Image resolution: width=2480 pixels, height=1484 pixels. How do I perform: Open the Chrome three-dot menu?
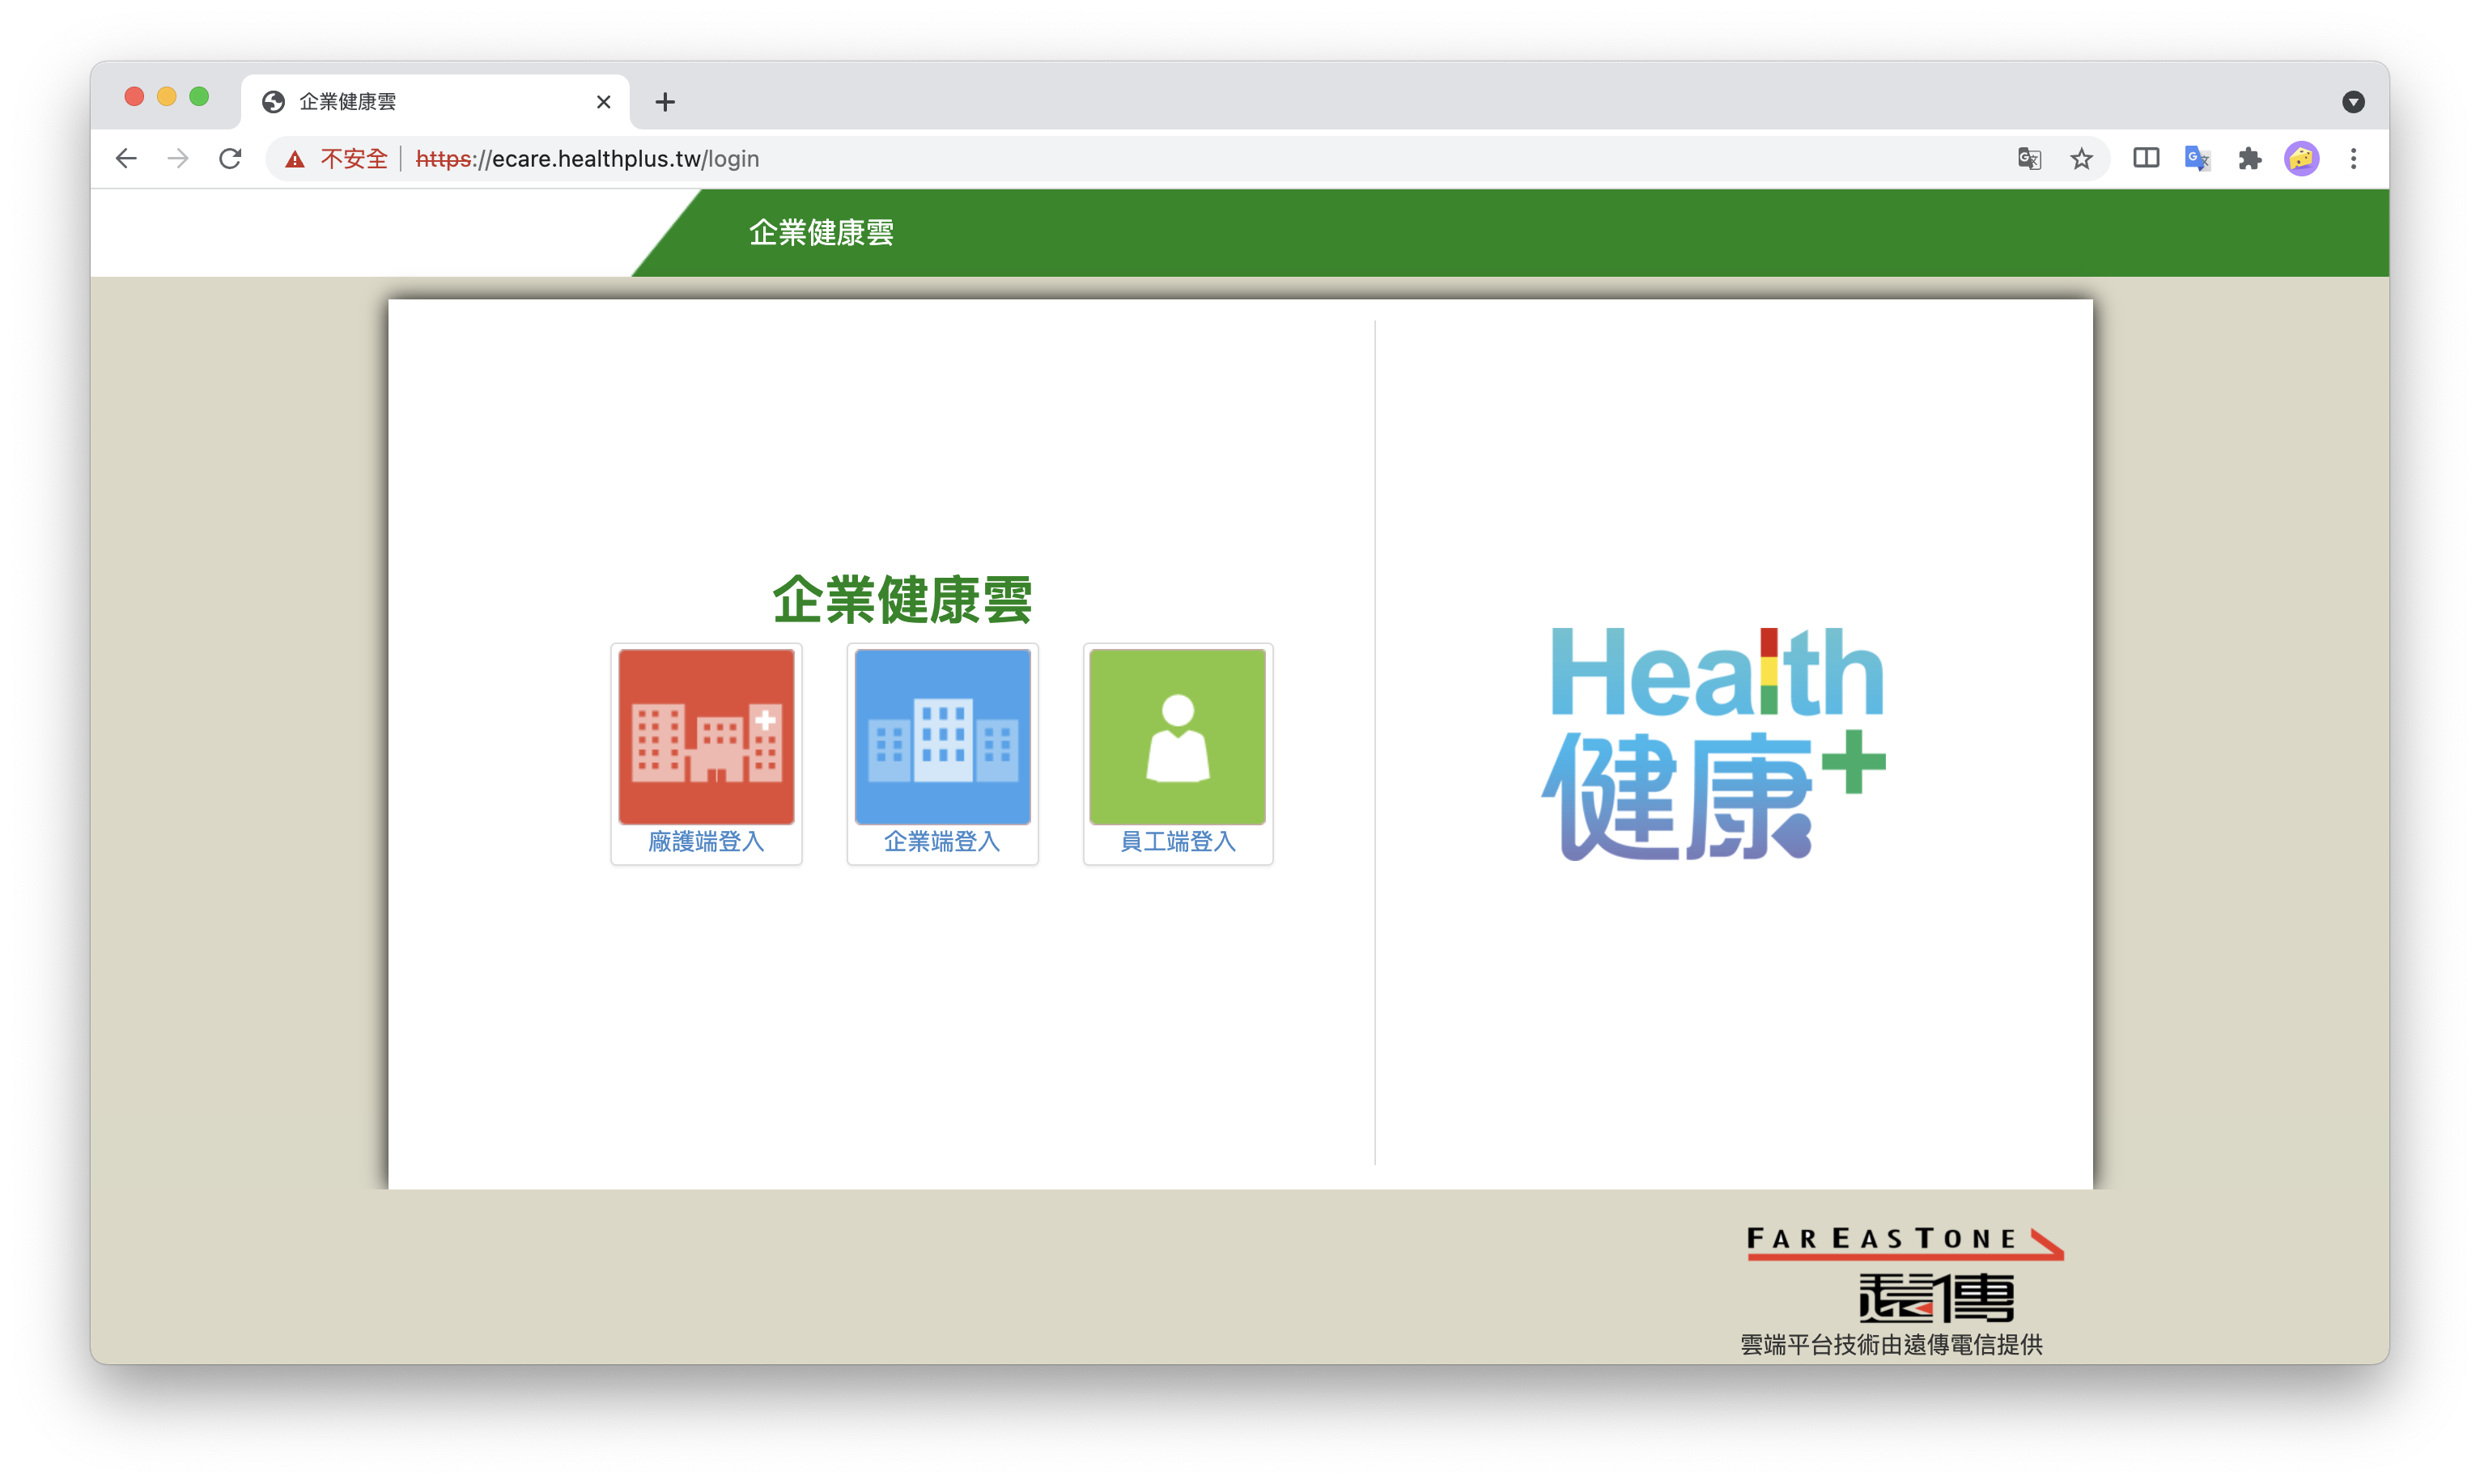tap(2354, 158)
